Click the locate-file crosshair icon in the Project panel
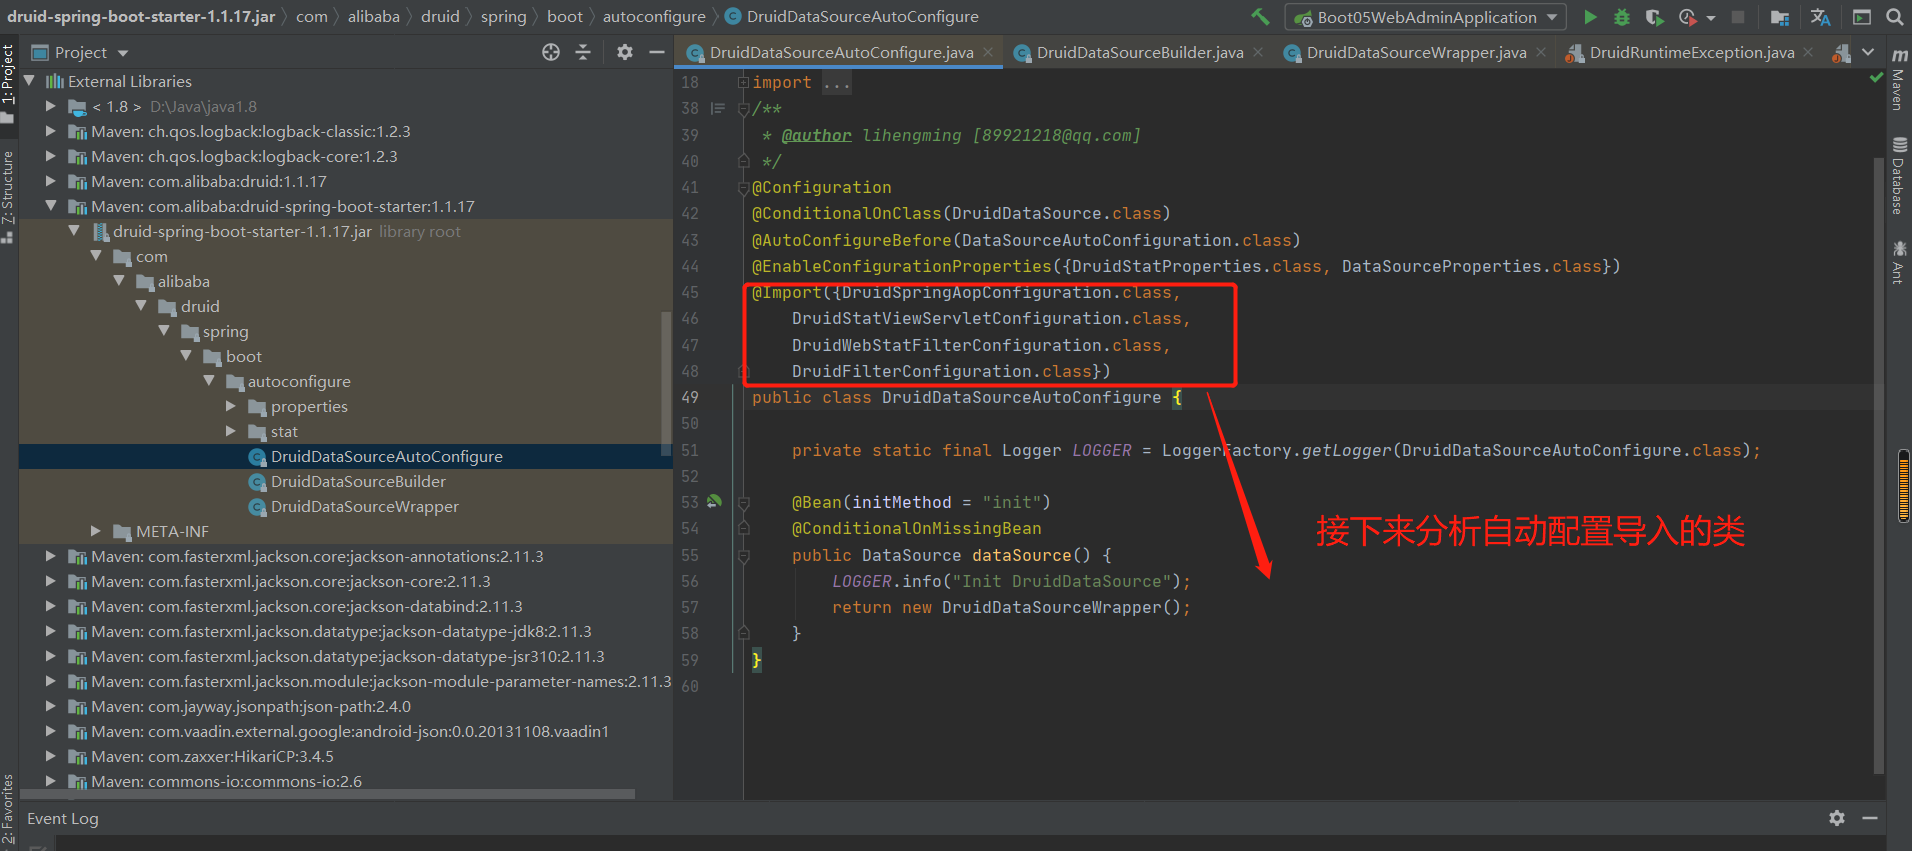This screenshot has width=1912, height=851. point(551,52)
